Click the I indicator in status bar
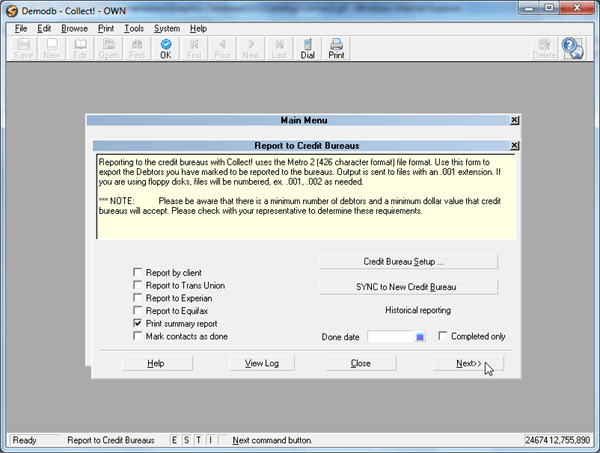The width and height of the screenshot is (600, 453). [210, 440]
